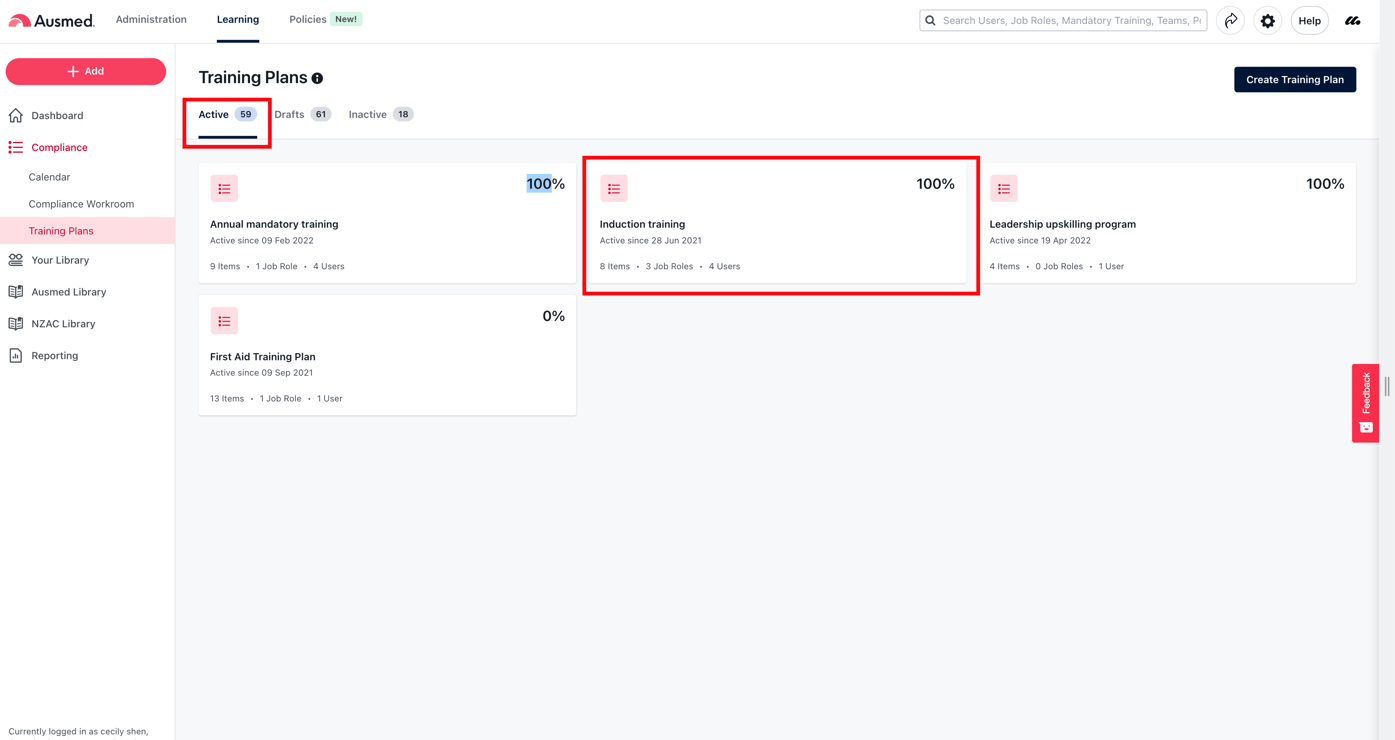The height and width of the screenshot is (740, 1395).
Task: Open the Feedback side tab
Action: coord(1365,403)
